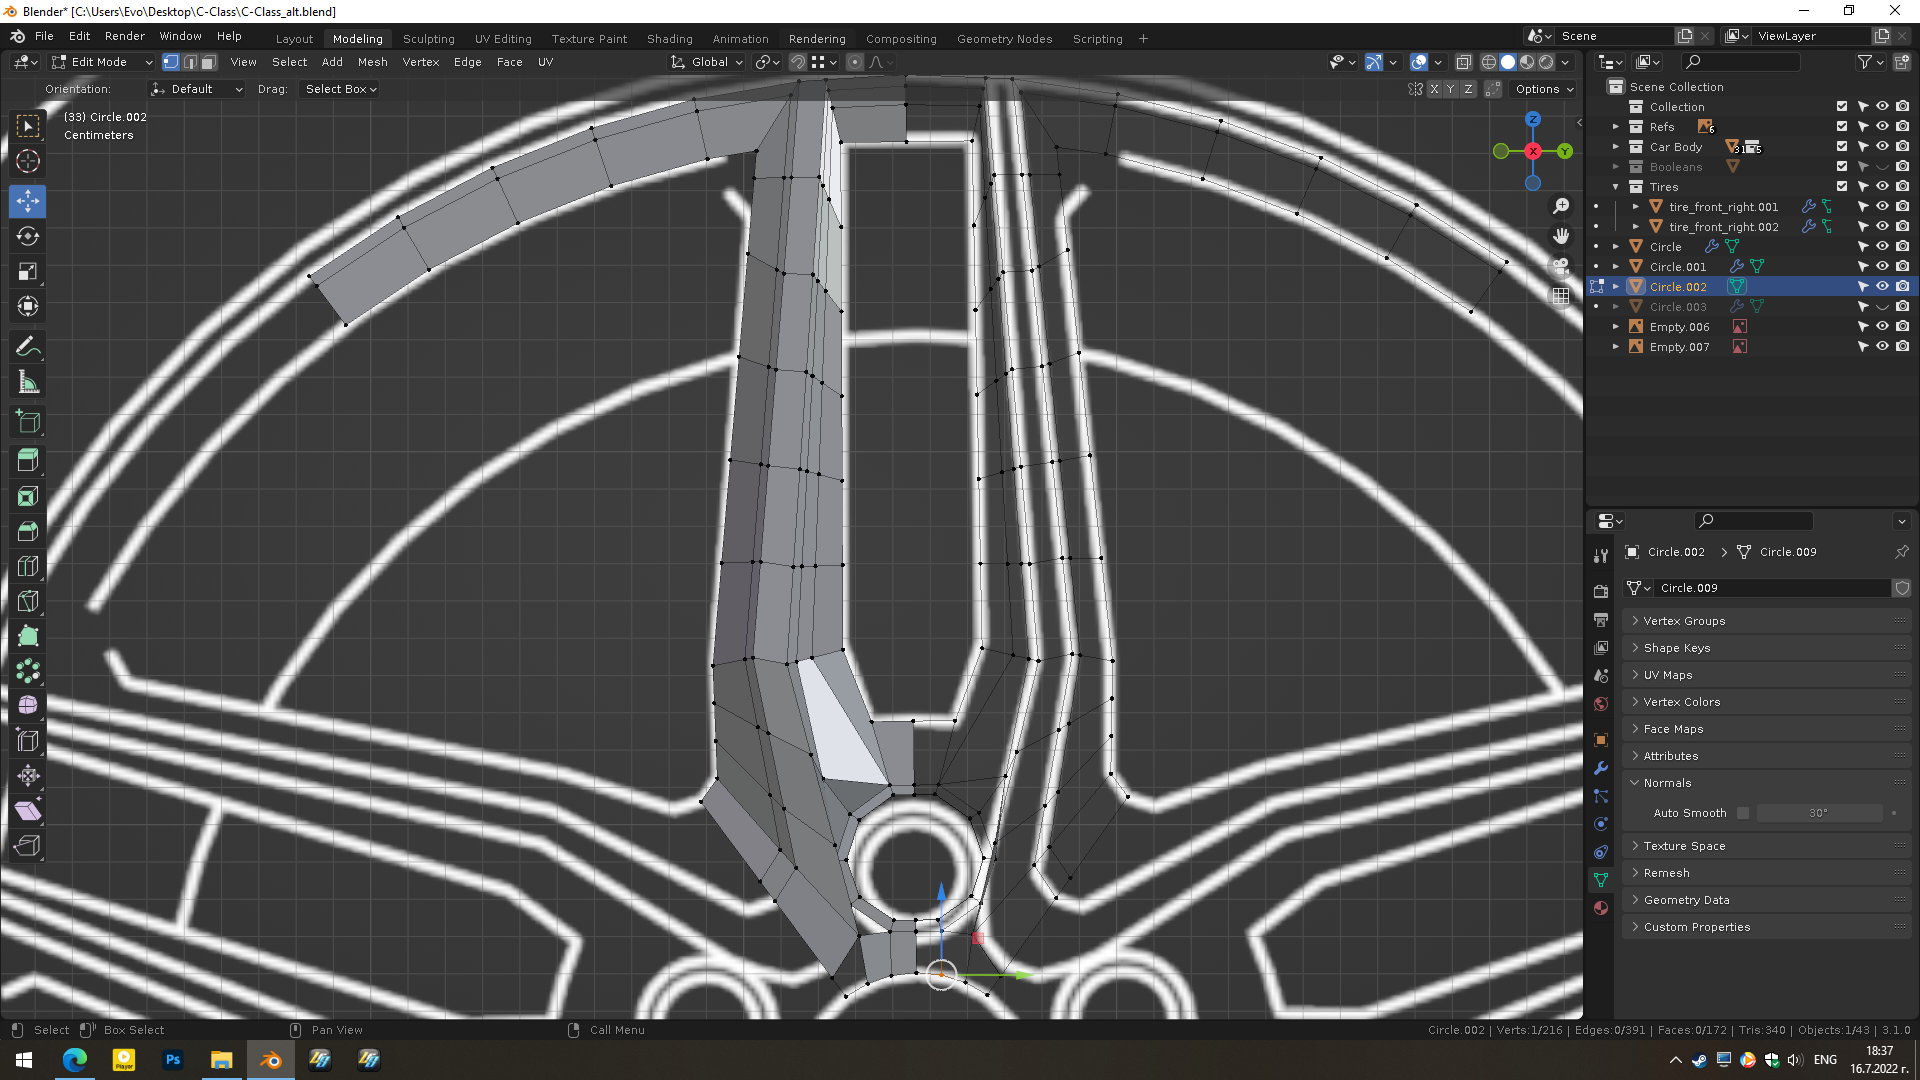Viewport: 1920px width, 1080px height.
Task: Select the Measure tool
Action: pos(28,383)
